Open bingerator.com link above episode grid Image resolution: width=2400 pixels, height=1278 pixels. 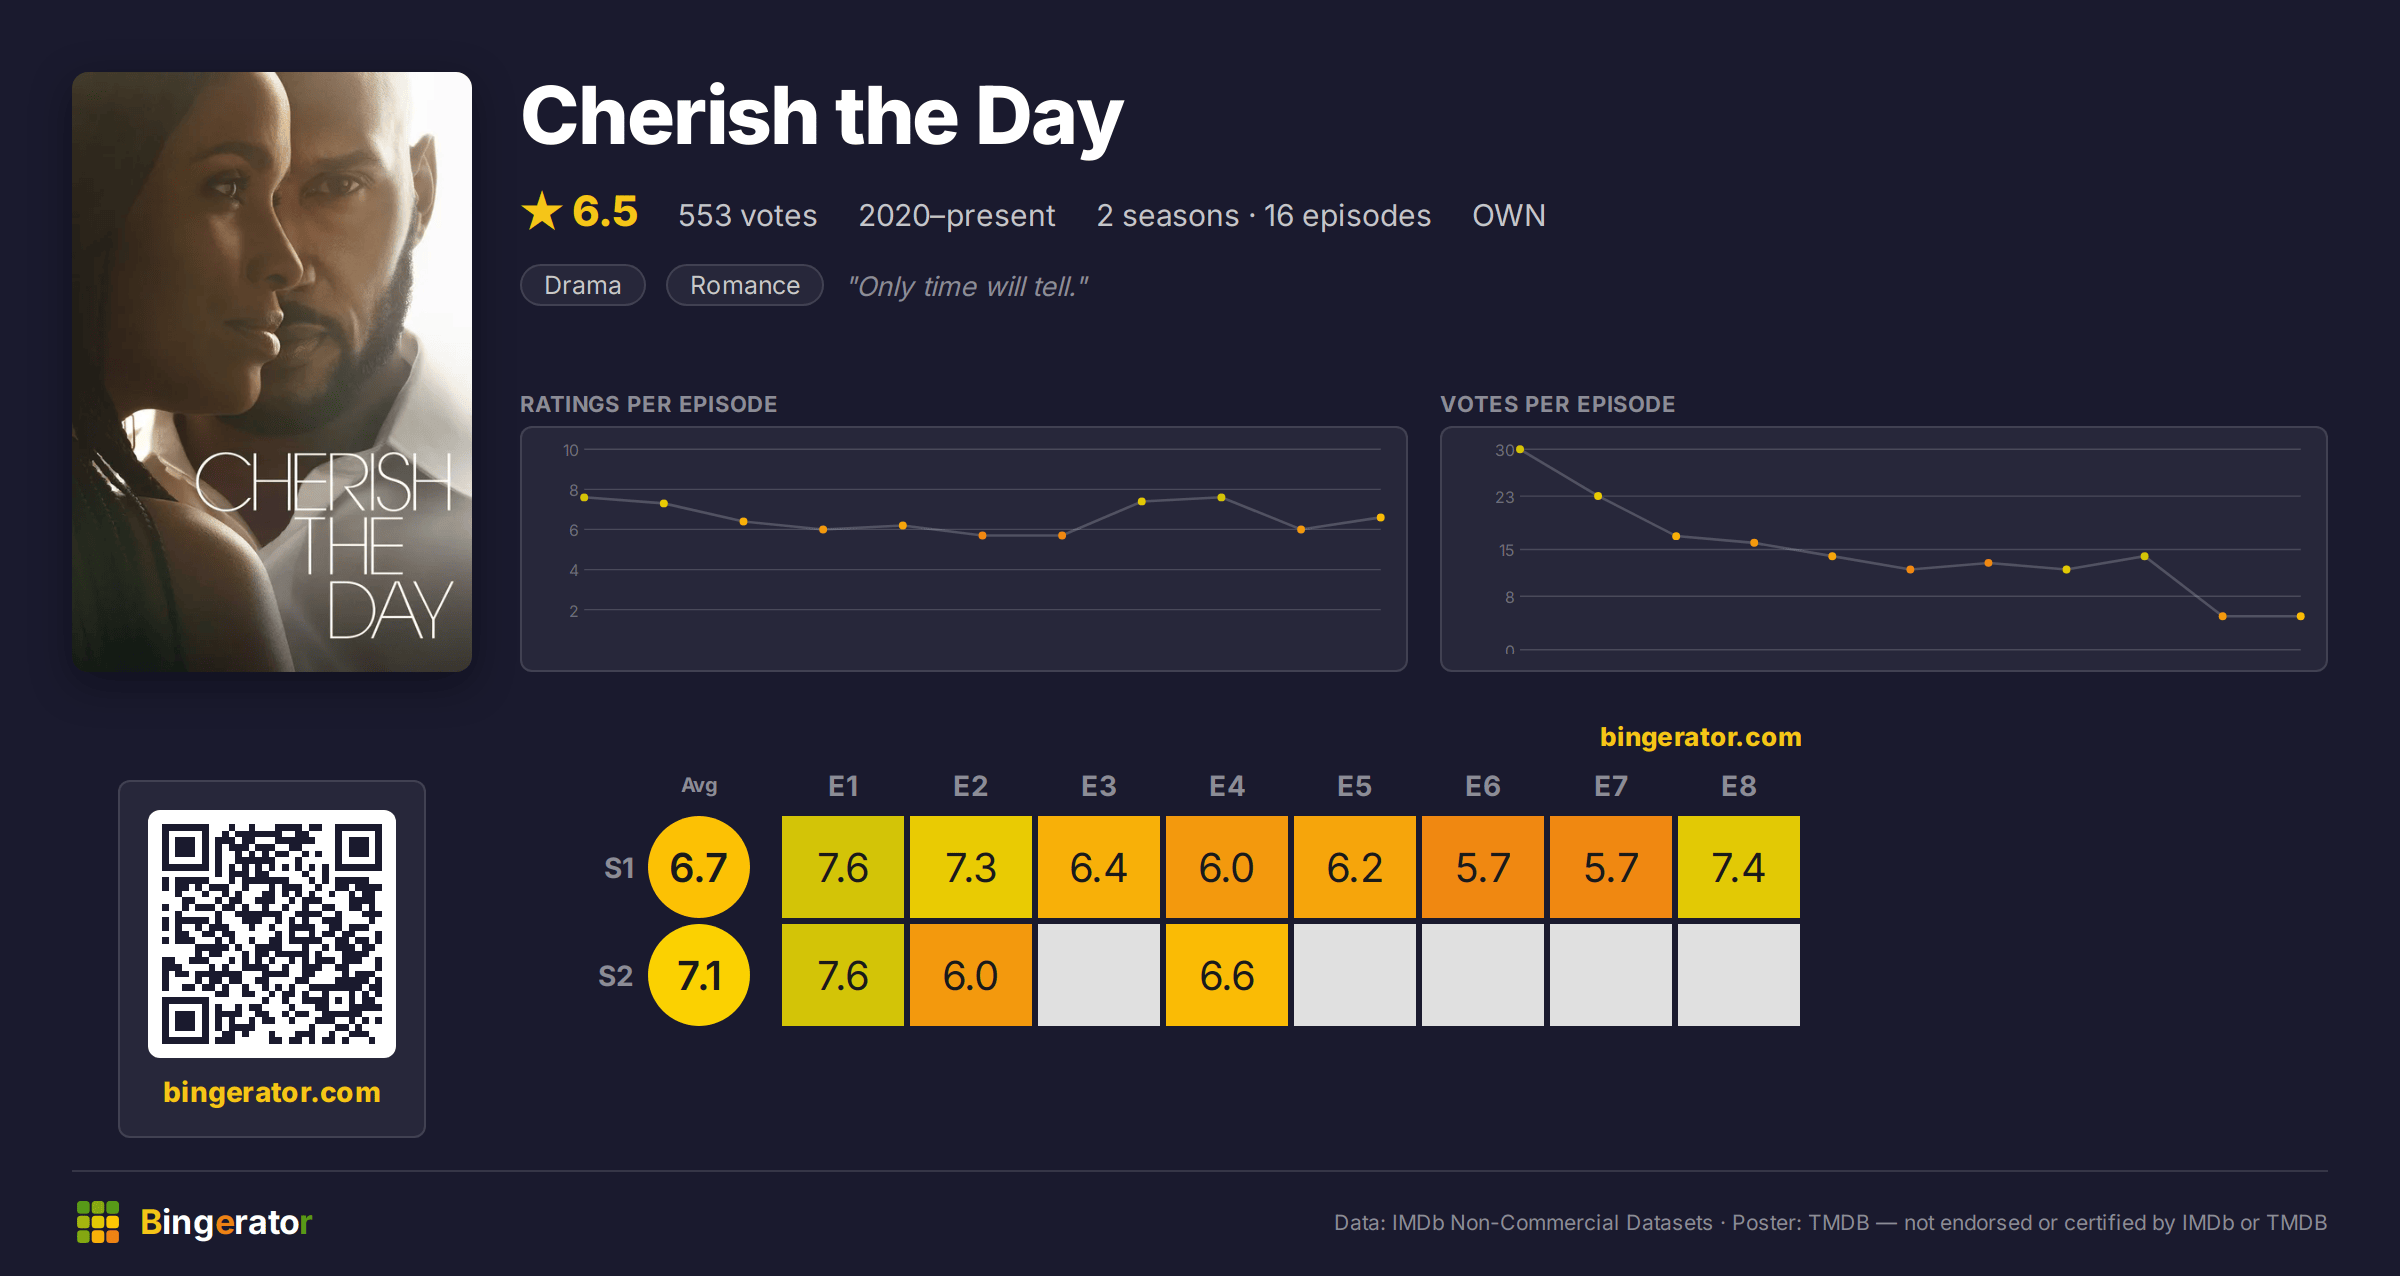click(x=1700, y=737)
